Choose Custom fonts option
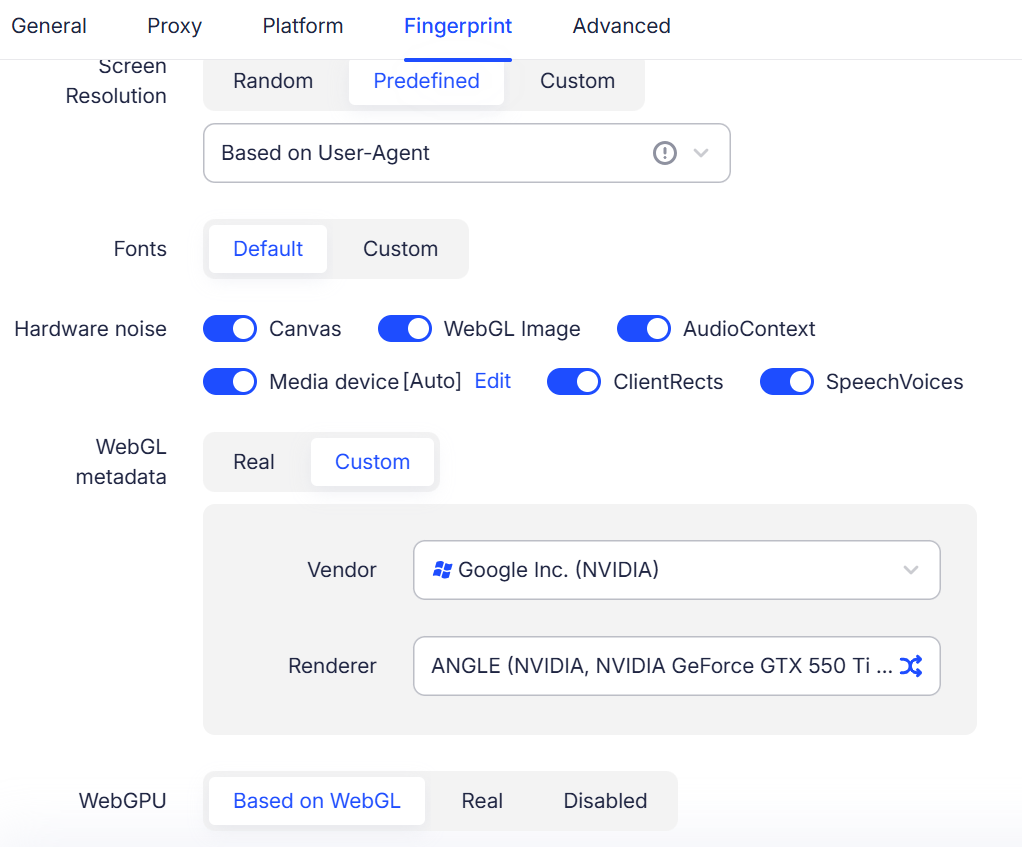1022x847 pixels. [x=400, y=249]
